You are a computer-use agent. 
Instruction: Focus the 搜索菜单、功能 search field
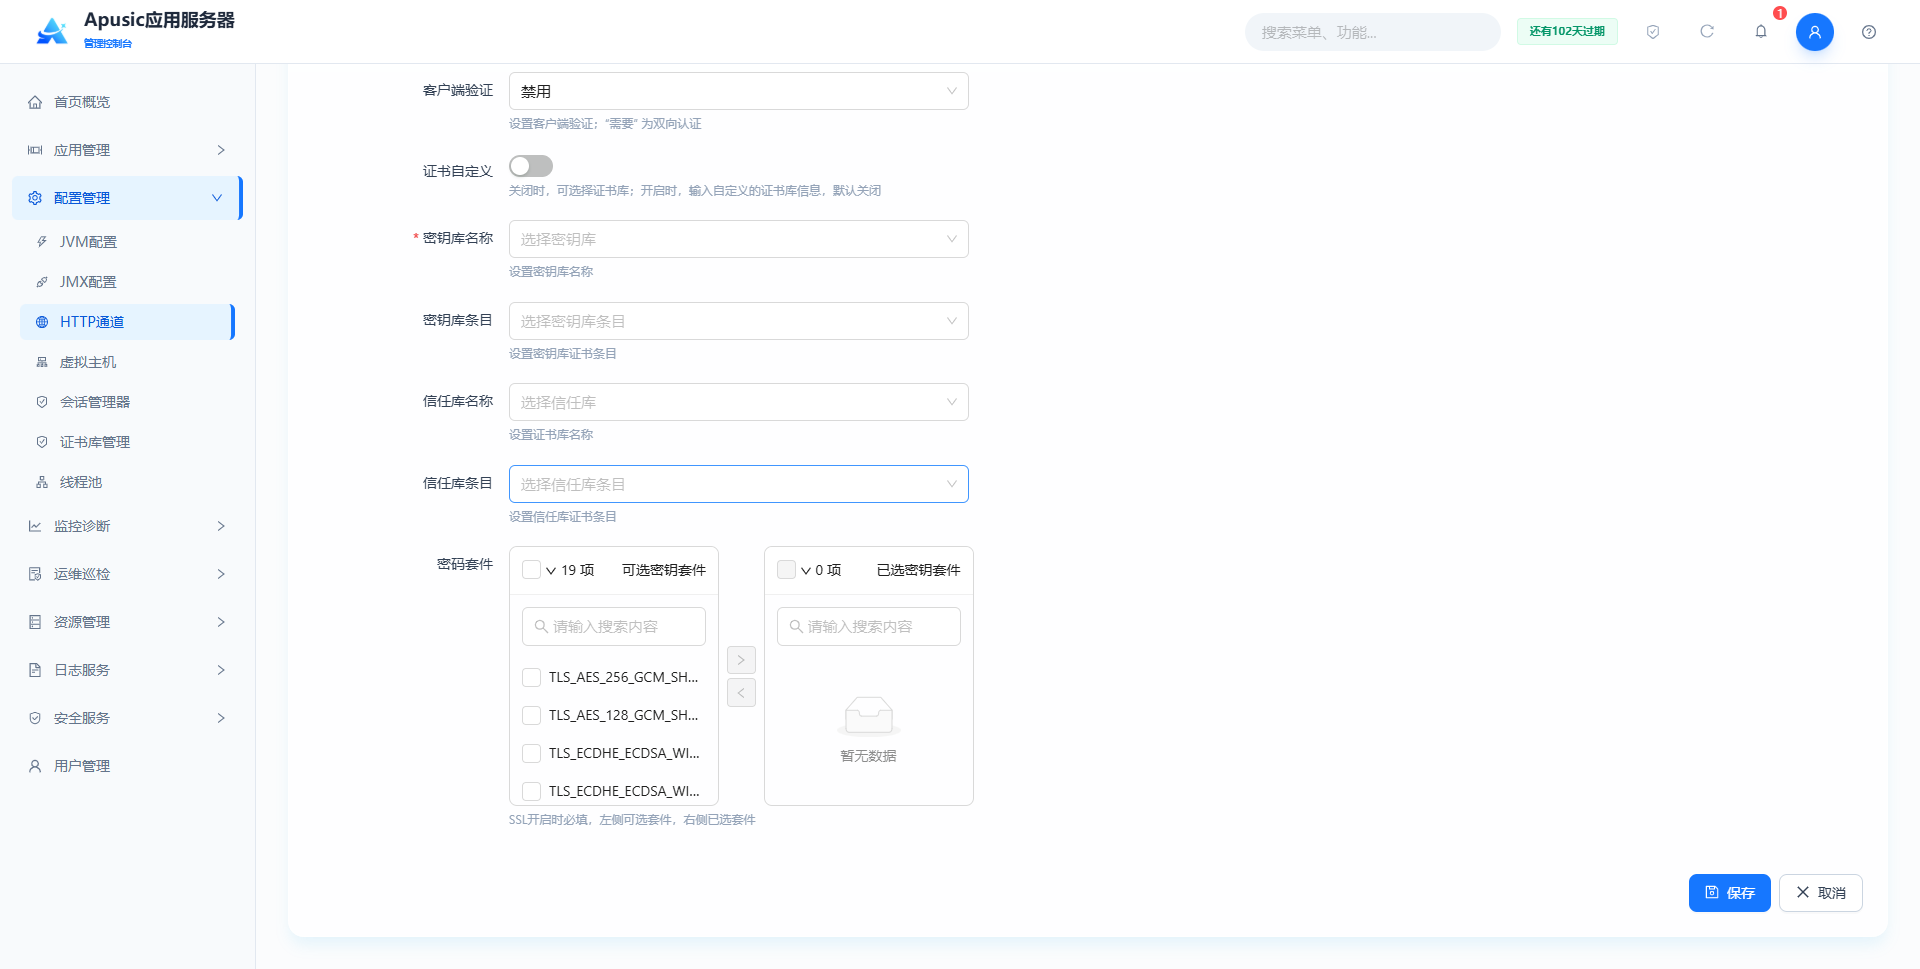click(1373, 32)
